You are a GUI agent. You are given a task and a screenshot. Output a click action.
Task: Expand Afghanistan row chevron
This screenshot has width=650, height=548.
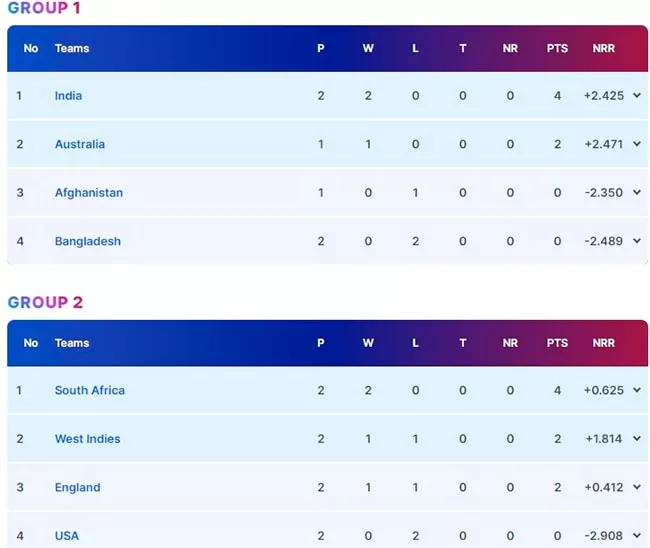tap(637, 192)
